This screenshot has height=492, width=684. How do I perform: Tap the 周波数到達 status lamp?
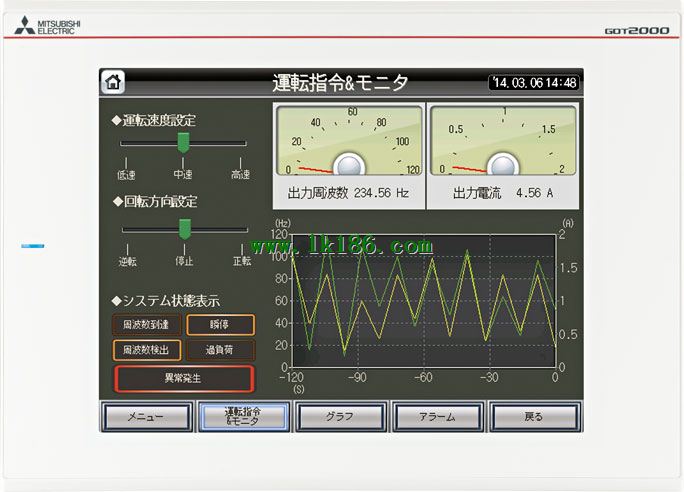[147, 325]
